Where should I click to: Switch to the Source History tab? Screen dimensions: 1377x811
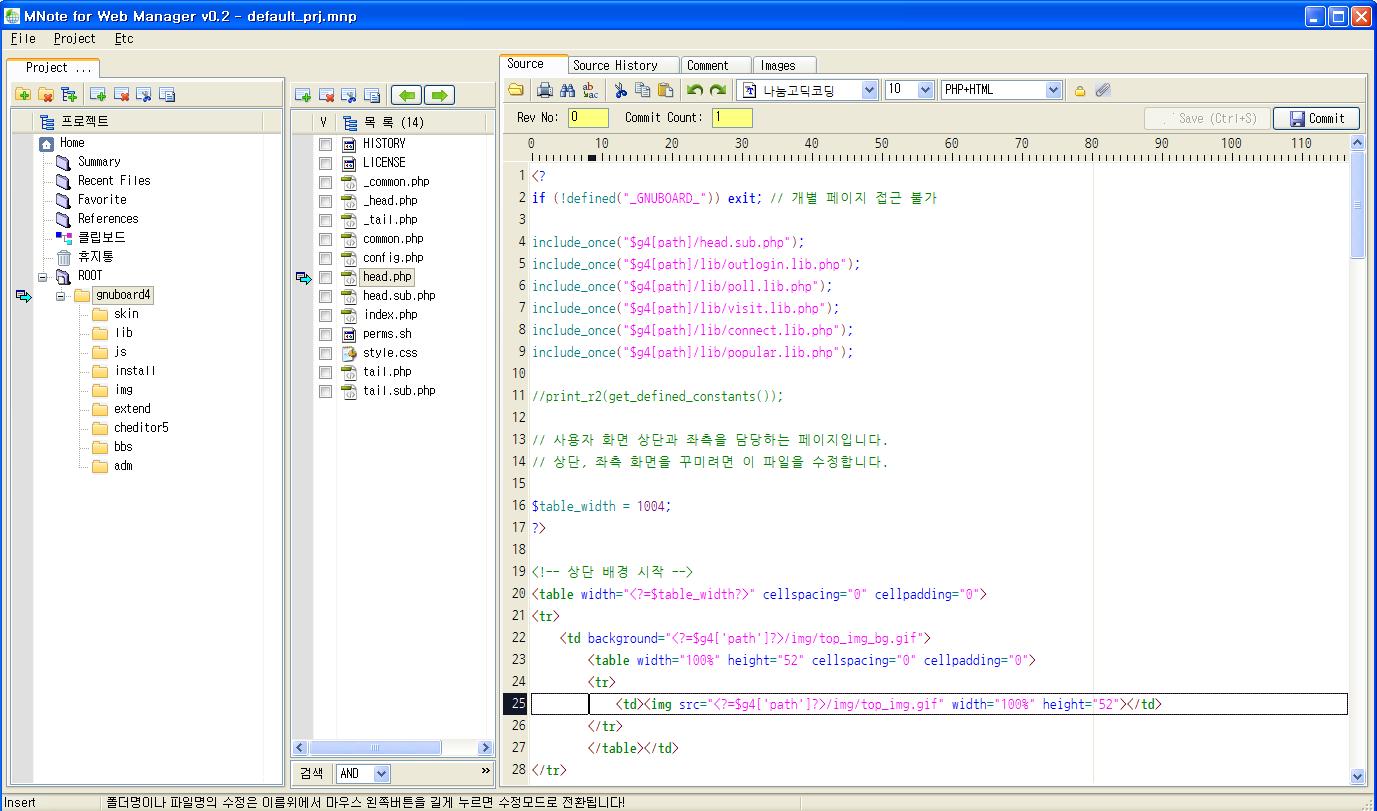point(615,65)
